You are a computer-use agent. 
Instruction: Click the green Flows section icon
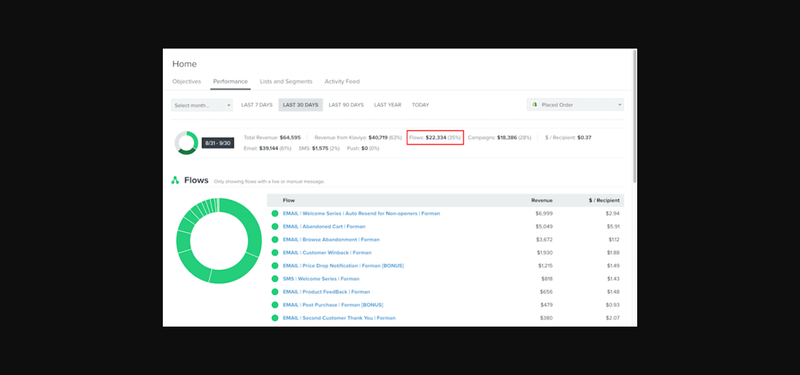(175, 180)
